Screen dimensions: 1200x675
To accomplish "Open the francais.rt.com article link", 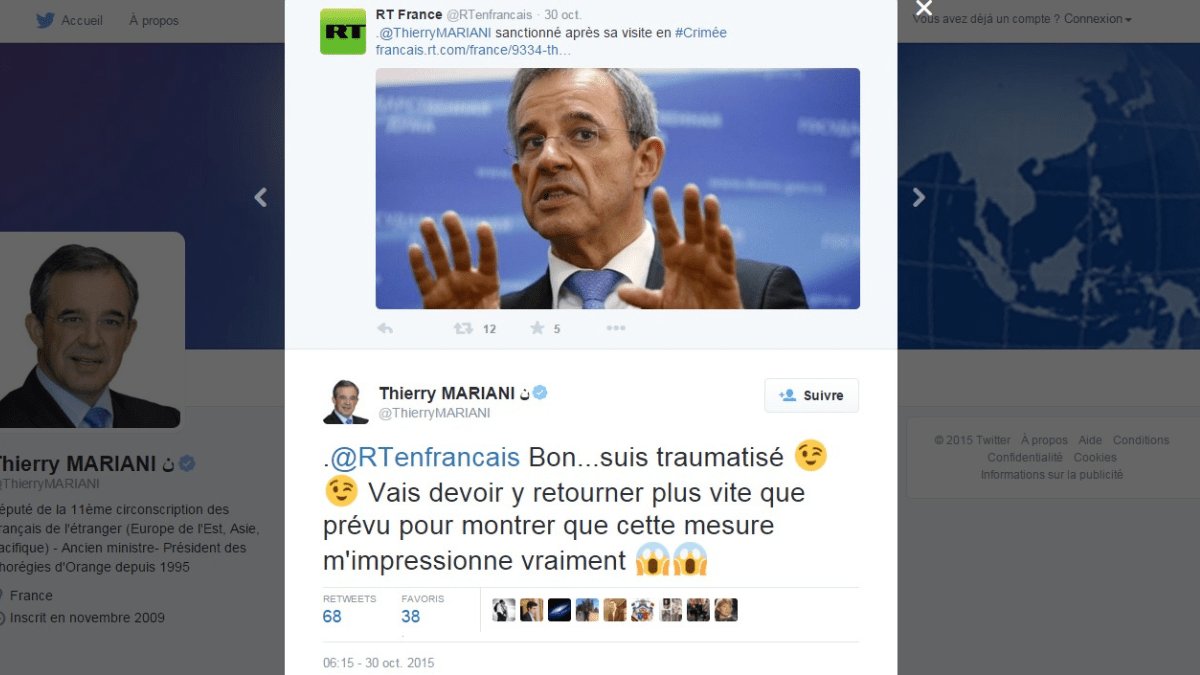I will [473, 50].
